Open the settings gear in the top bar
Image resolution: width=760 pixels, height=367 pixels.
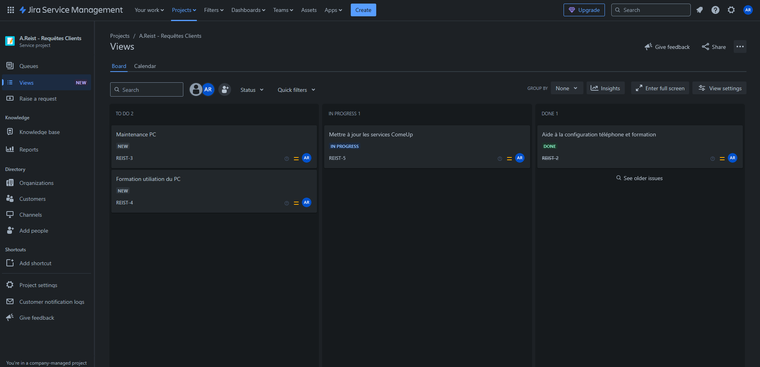731,10
